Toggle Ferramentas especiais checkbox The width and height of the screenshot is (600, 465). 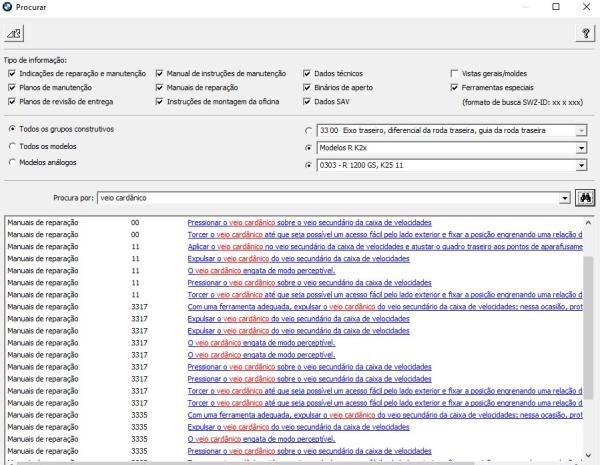point(454,87)
